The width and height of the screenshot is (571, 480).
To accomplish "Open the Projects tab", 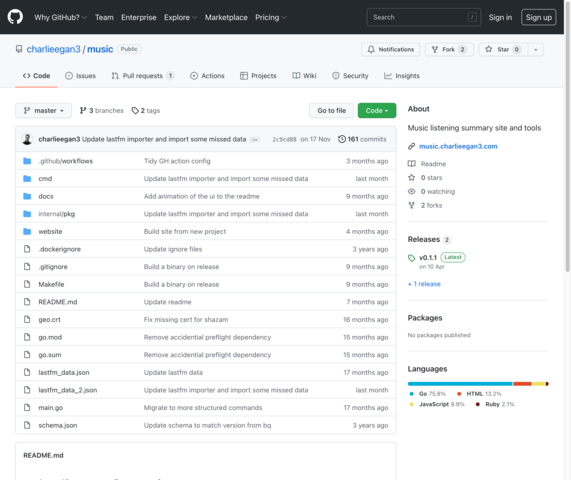I will coord(258,76).
